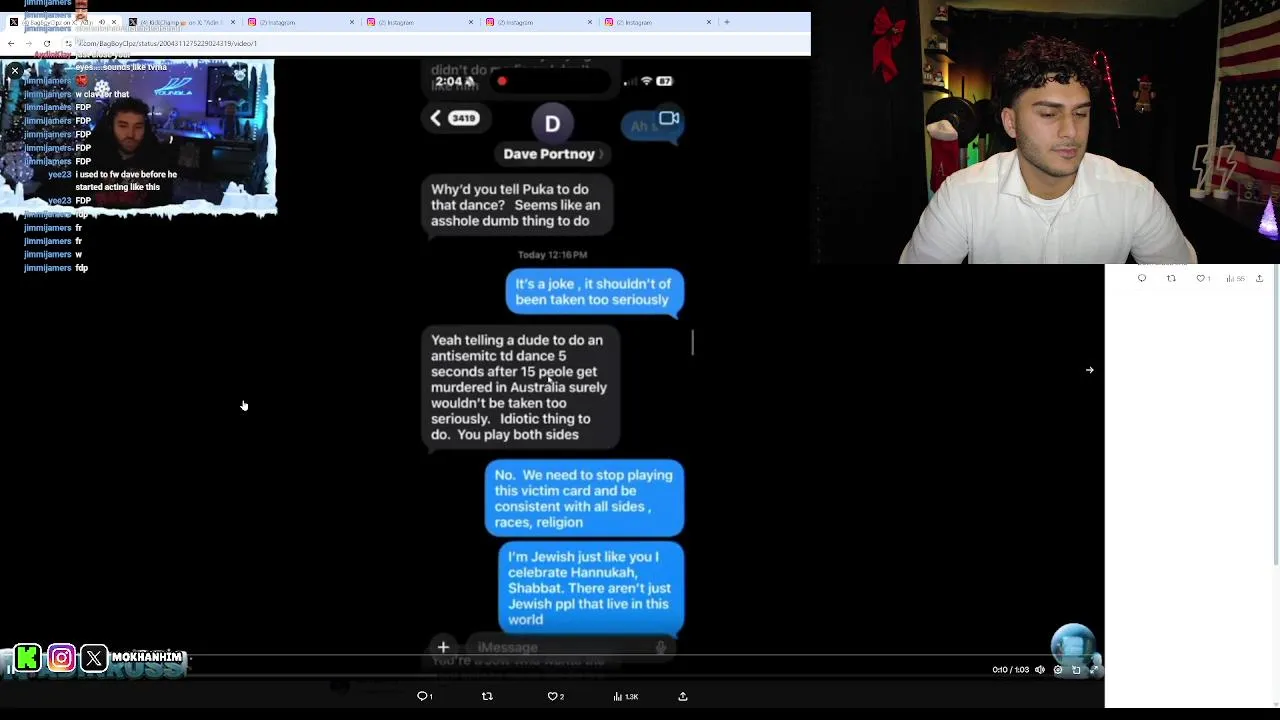Image resolution: width=1280 pixels, height=720 pixels.
Task: View 55 views stat in side panel
Action: click(1235, 279)
